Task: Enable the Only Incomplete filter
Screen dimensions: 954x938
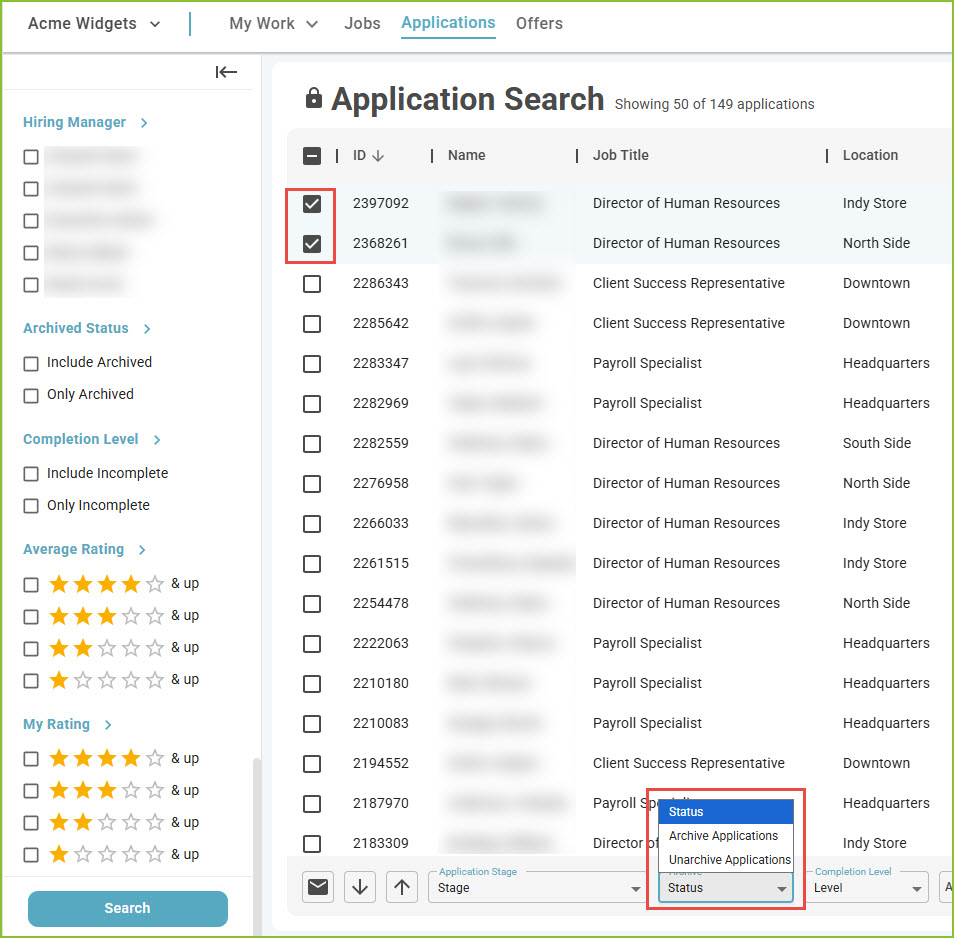Action: pyautogui.click(x=30, y=506)
